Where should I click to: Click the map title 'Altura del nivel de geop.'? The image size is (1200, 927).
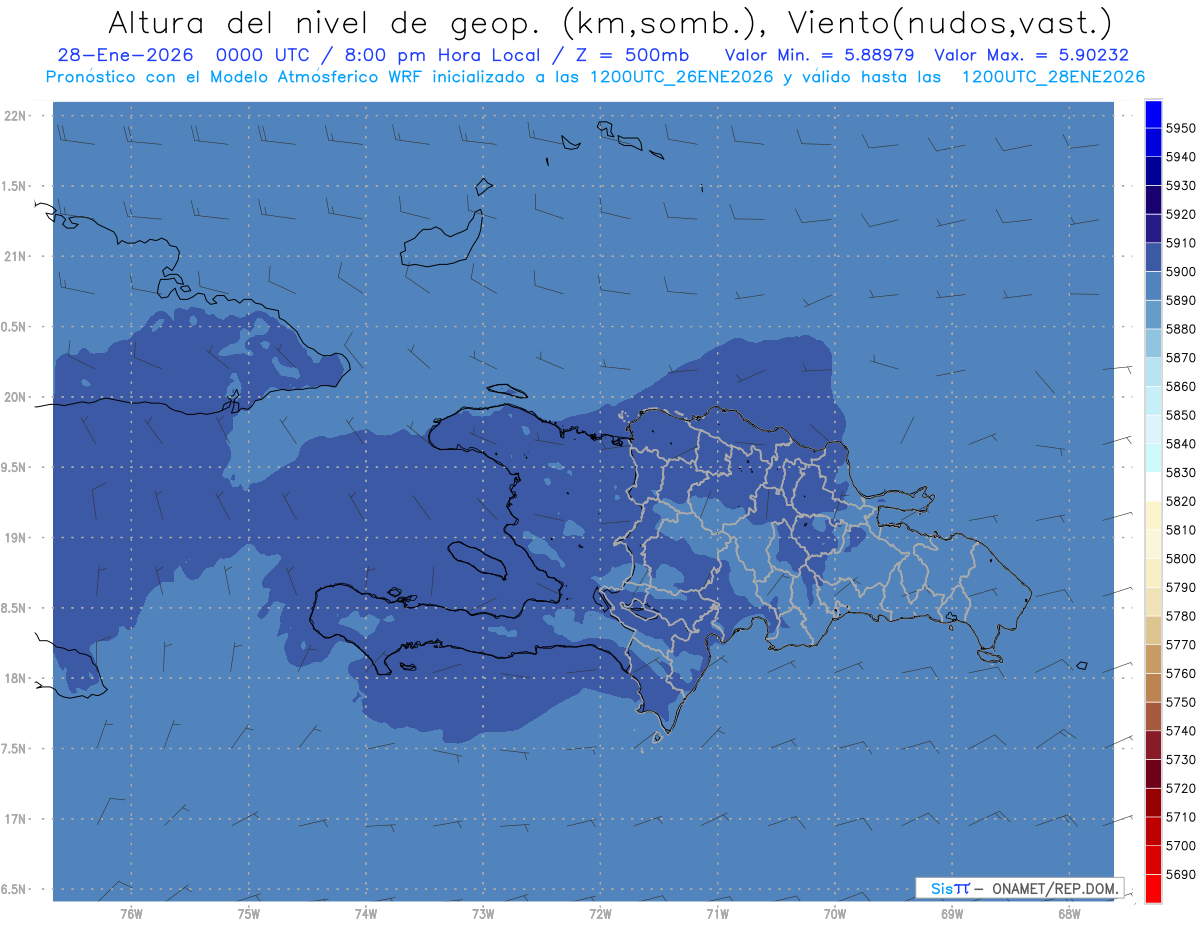click(x=324, y=21)
